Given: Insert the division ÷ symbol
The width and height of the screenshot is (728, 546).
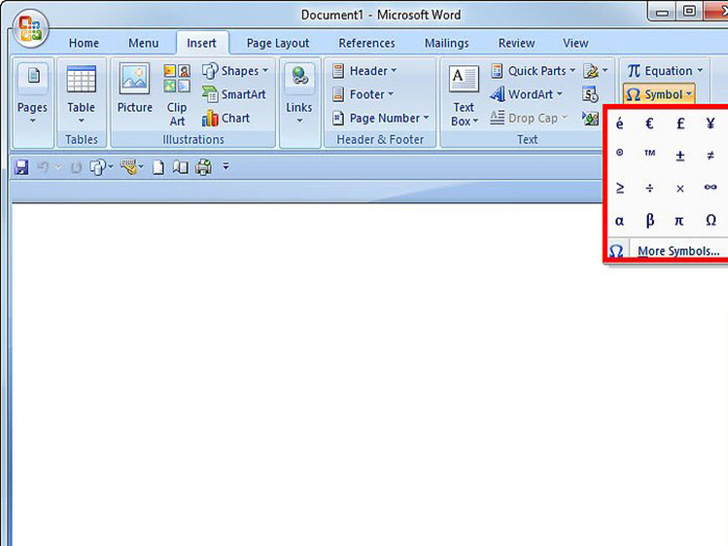Looking at the screenshot, I should 650,188.
